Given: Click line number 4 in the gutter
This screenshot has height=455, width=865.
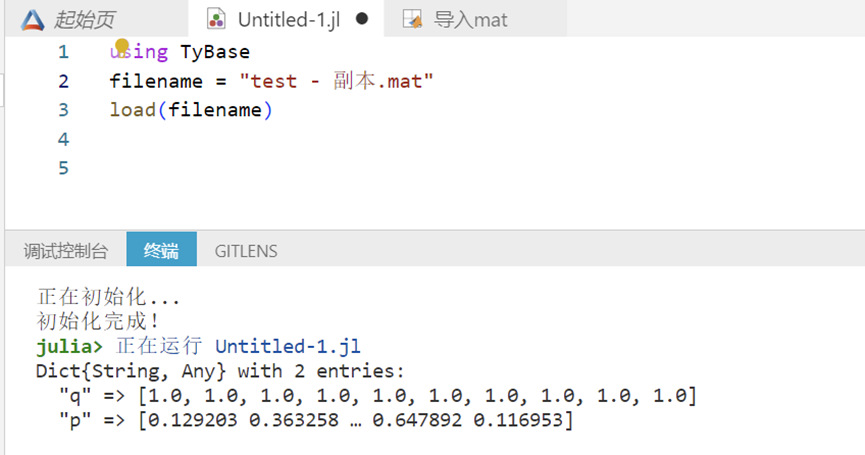Looking at the screenshot, I should click(x=63, y=139).
